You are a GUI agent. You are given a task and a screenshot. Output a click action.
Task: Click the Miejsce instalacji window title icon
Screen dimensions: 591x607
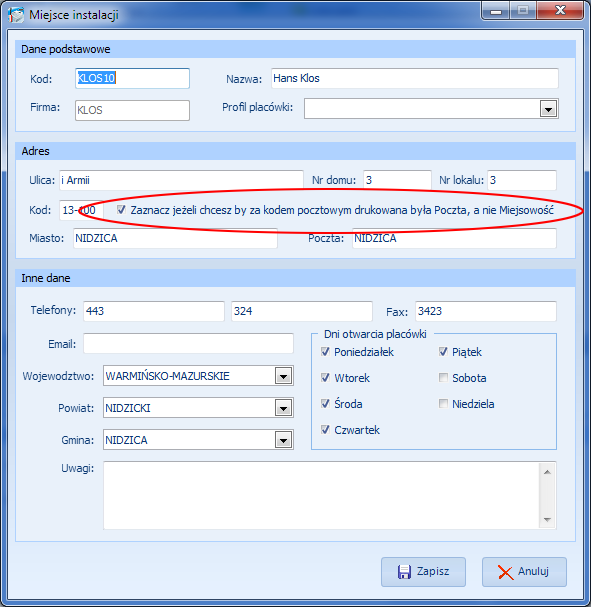tap(16, 15)
